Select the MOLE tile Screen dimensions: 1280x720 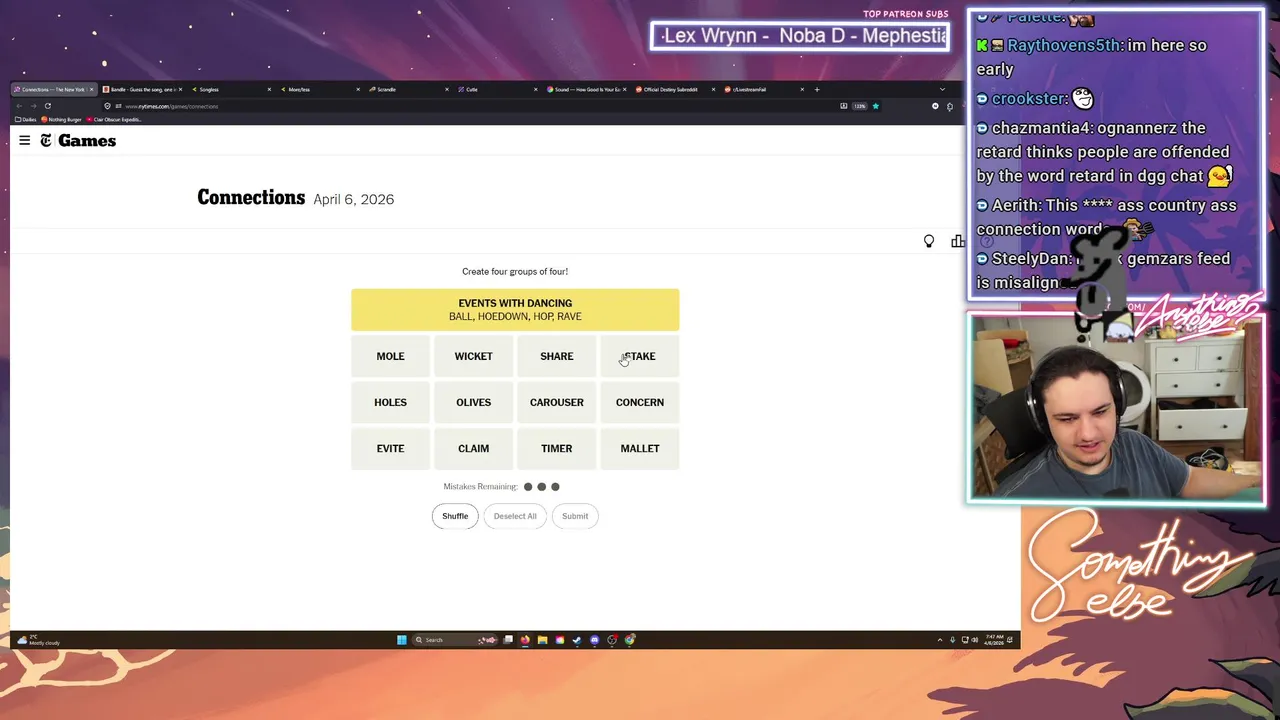coord(390,356)
